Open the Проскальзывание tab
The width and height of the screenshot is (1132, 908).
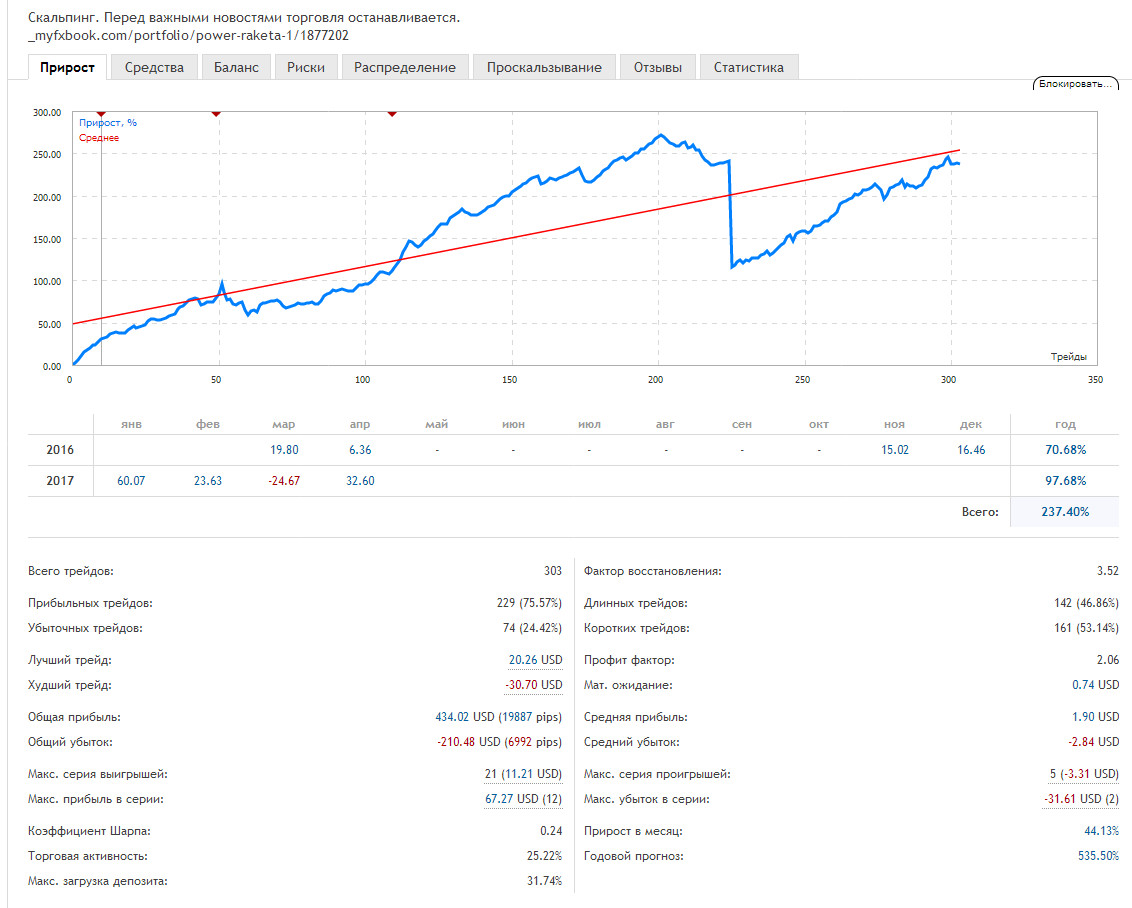pyautogui.click(x=544, y=67)
